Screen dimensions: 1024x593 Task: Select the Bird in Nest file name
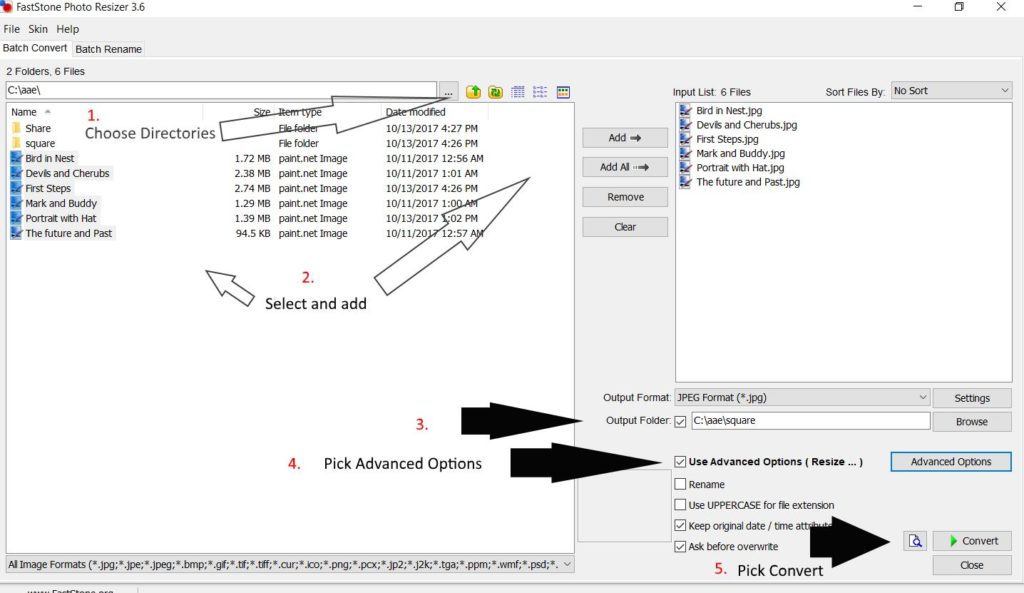[50, 158]
